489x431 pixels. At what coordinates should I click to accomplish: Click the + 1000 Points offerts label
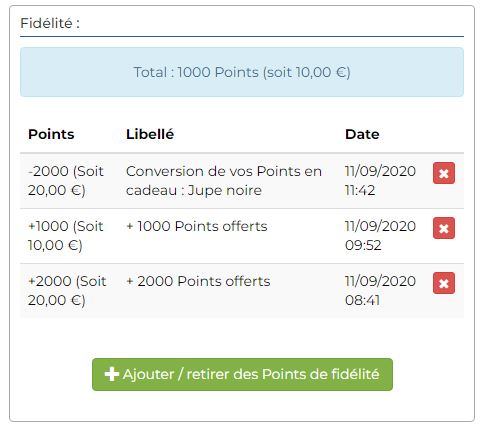(197, 226)
